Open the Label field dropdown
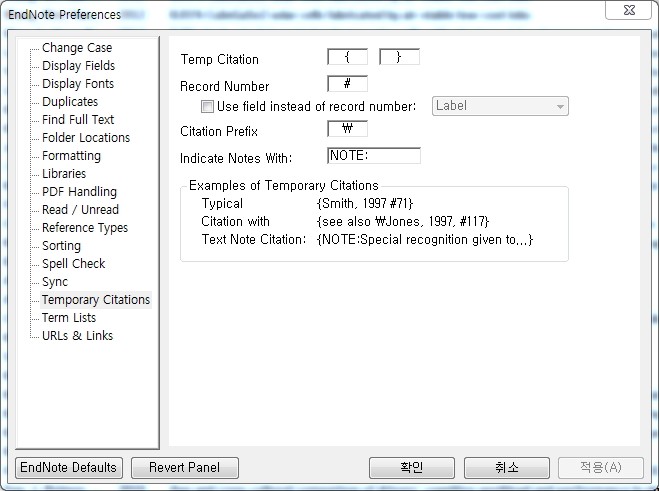The width and height of the screenshot is (659, 491). 500,106
